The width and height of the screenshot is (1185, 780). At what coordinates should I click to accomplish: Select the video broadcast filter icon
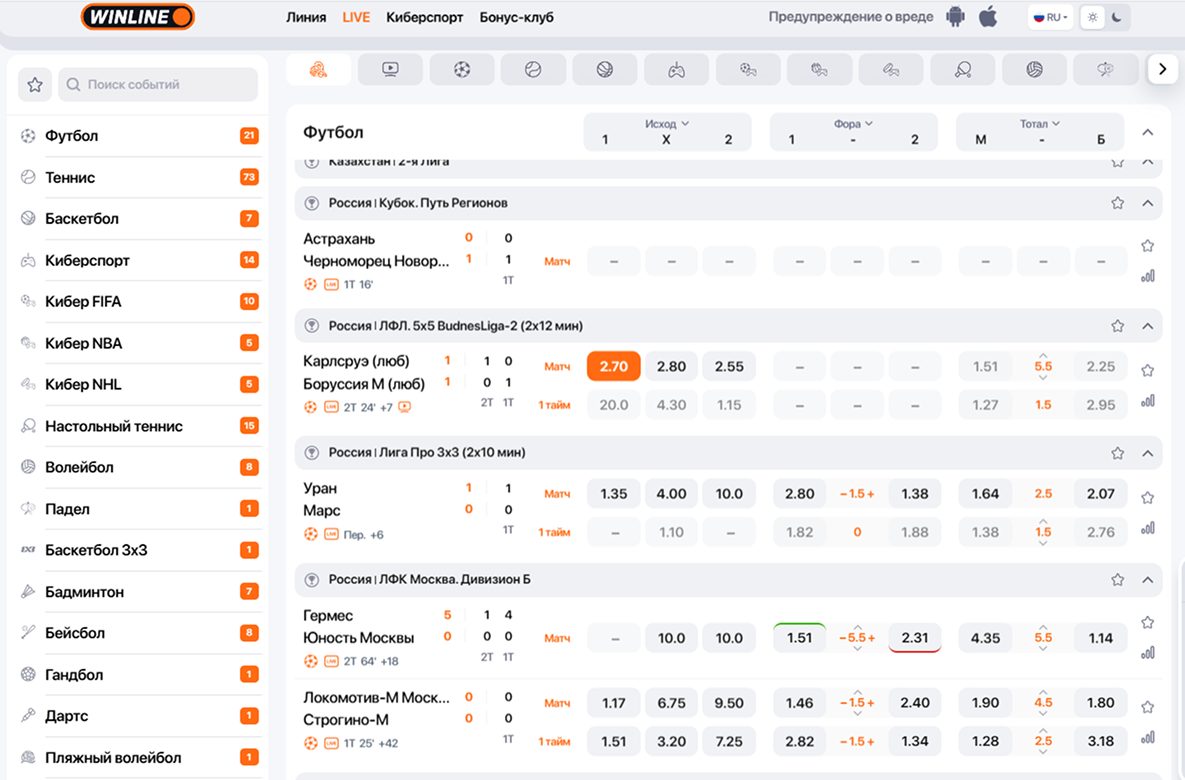390,69
